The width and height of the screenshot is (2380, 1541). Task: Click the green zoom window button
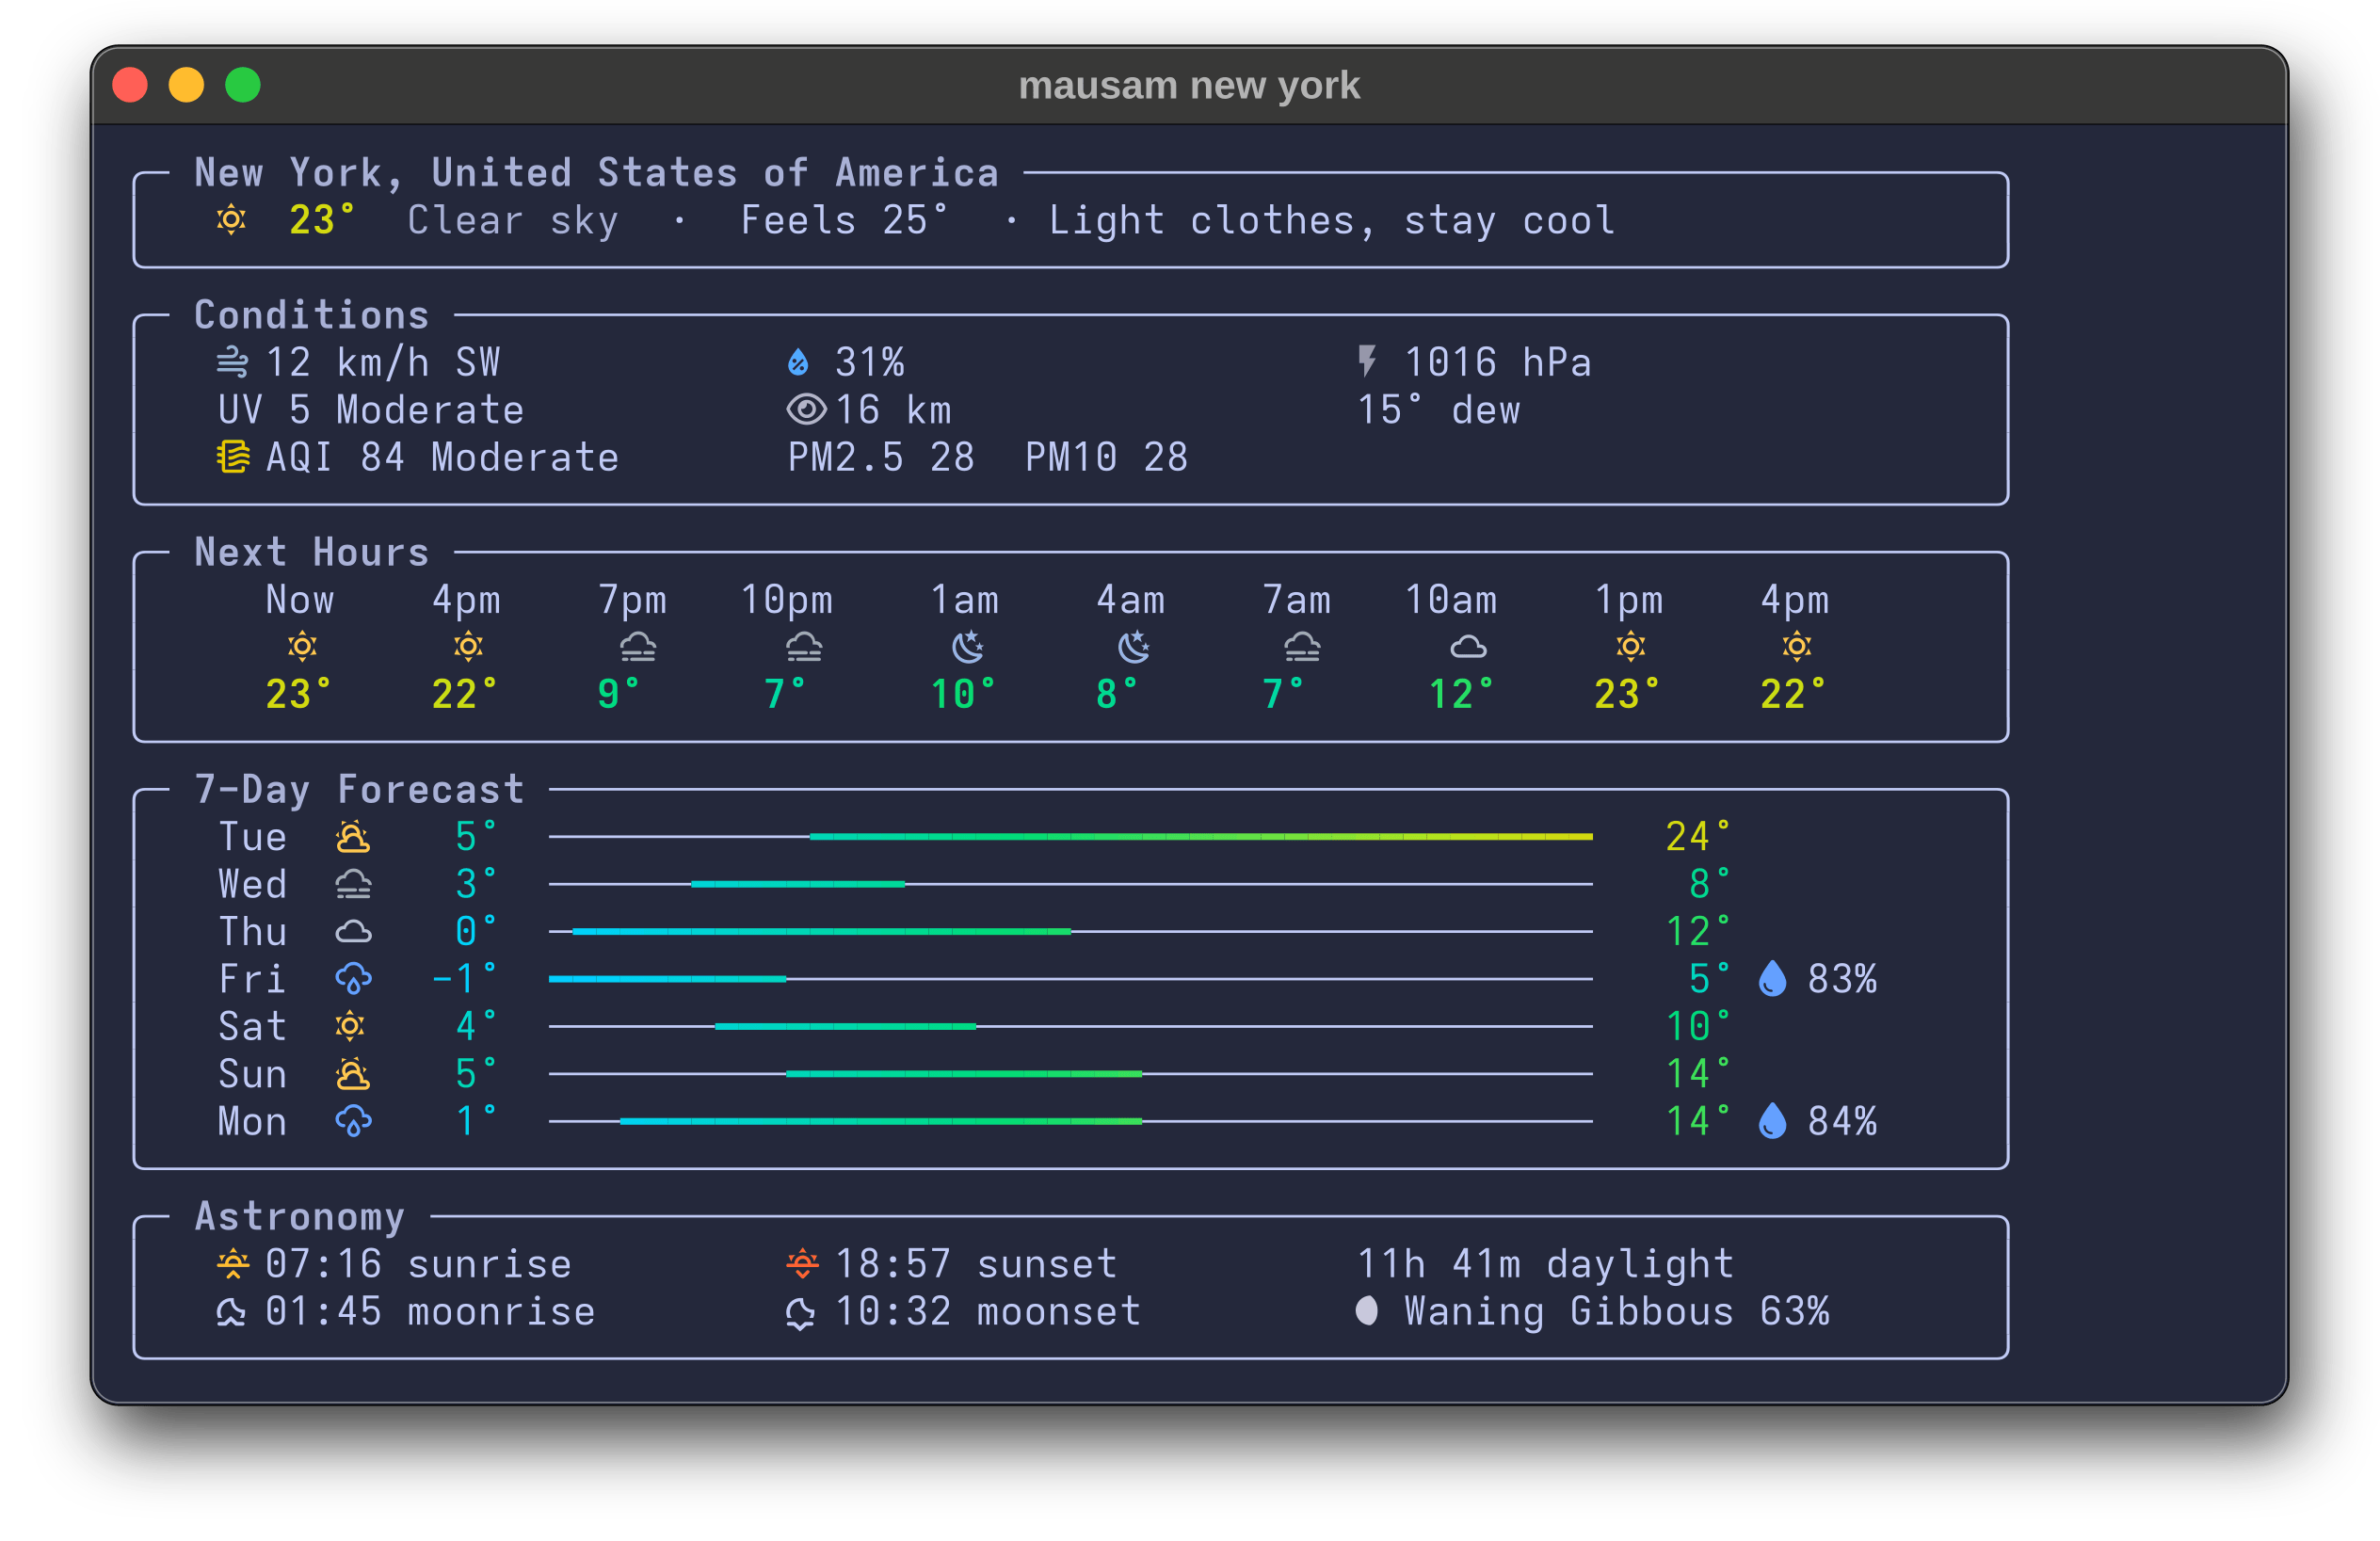(x=243, y=85)
